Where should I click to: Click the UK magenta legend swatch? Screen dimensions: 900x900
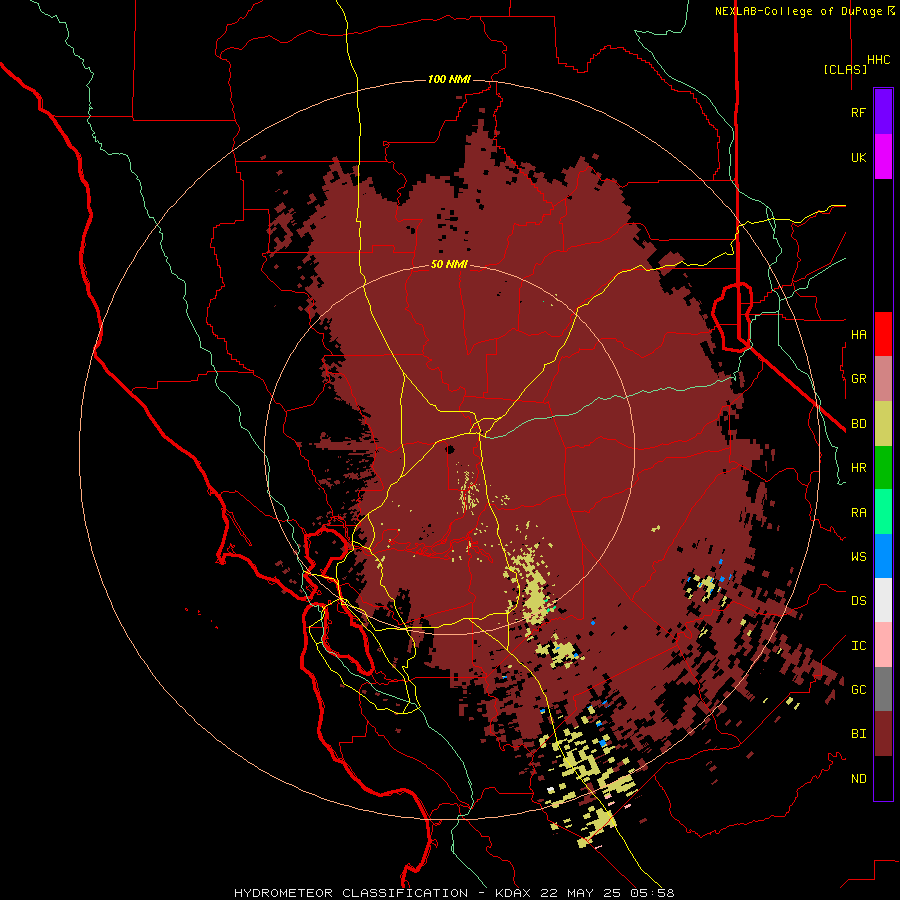pyautogui.click(x=883, y=157)
